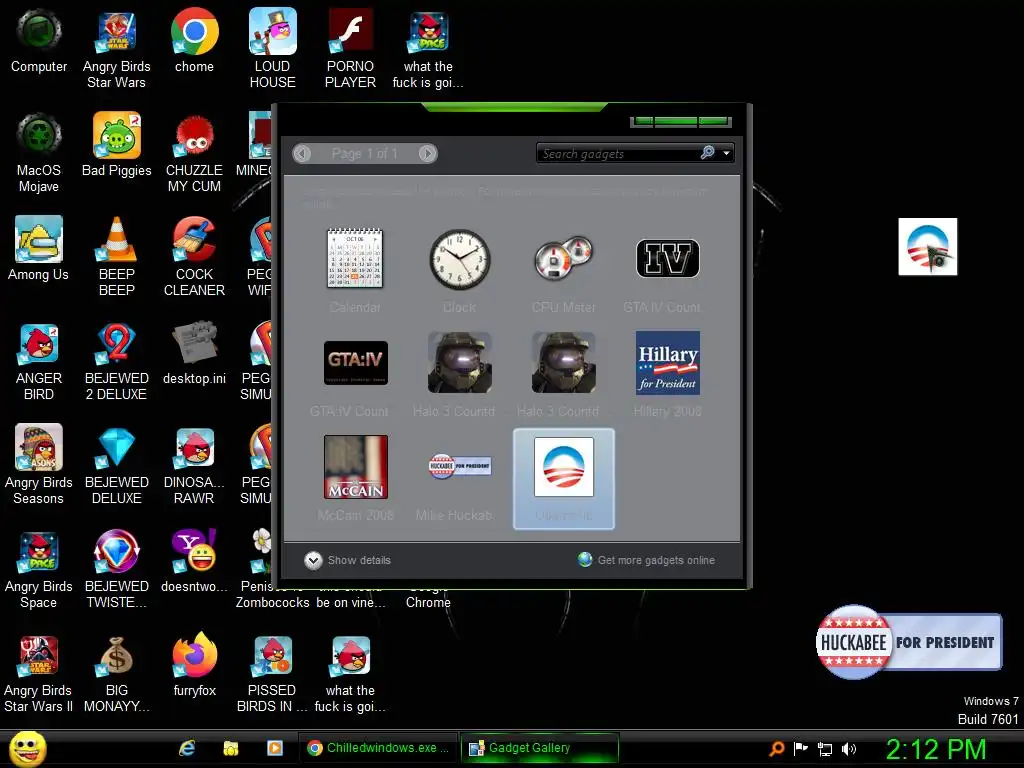Image resolution: width=1024 pixels, height=768 pixels.
Task: Select the Hillary 2008 gadget
Action: tap(667, 362)
